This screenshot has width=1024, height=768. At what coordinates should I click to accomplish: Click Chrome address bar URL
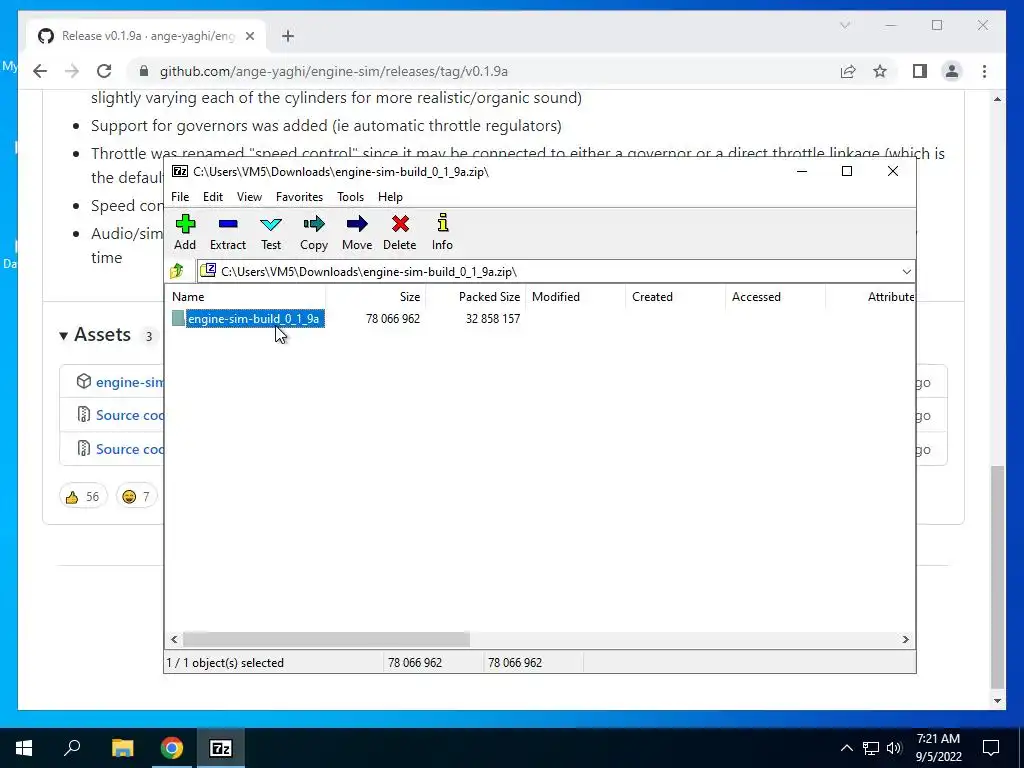pyautogui.click(x=334, y=71)
